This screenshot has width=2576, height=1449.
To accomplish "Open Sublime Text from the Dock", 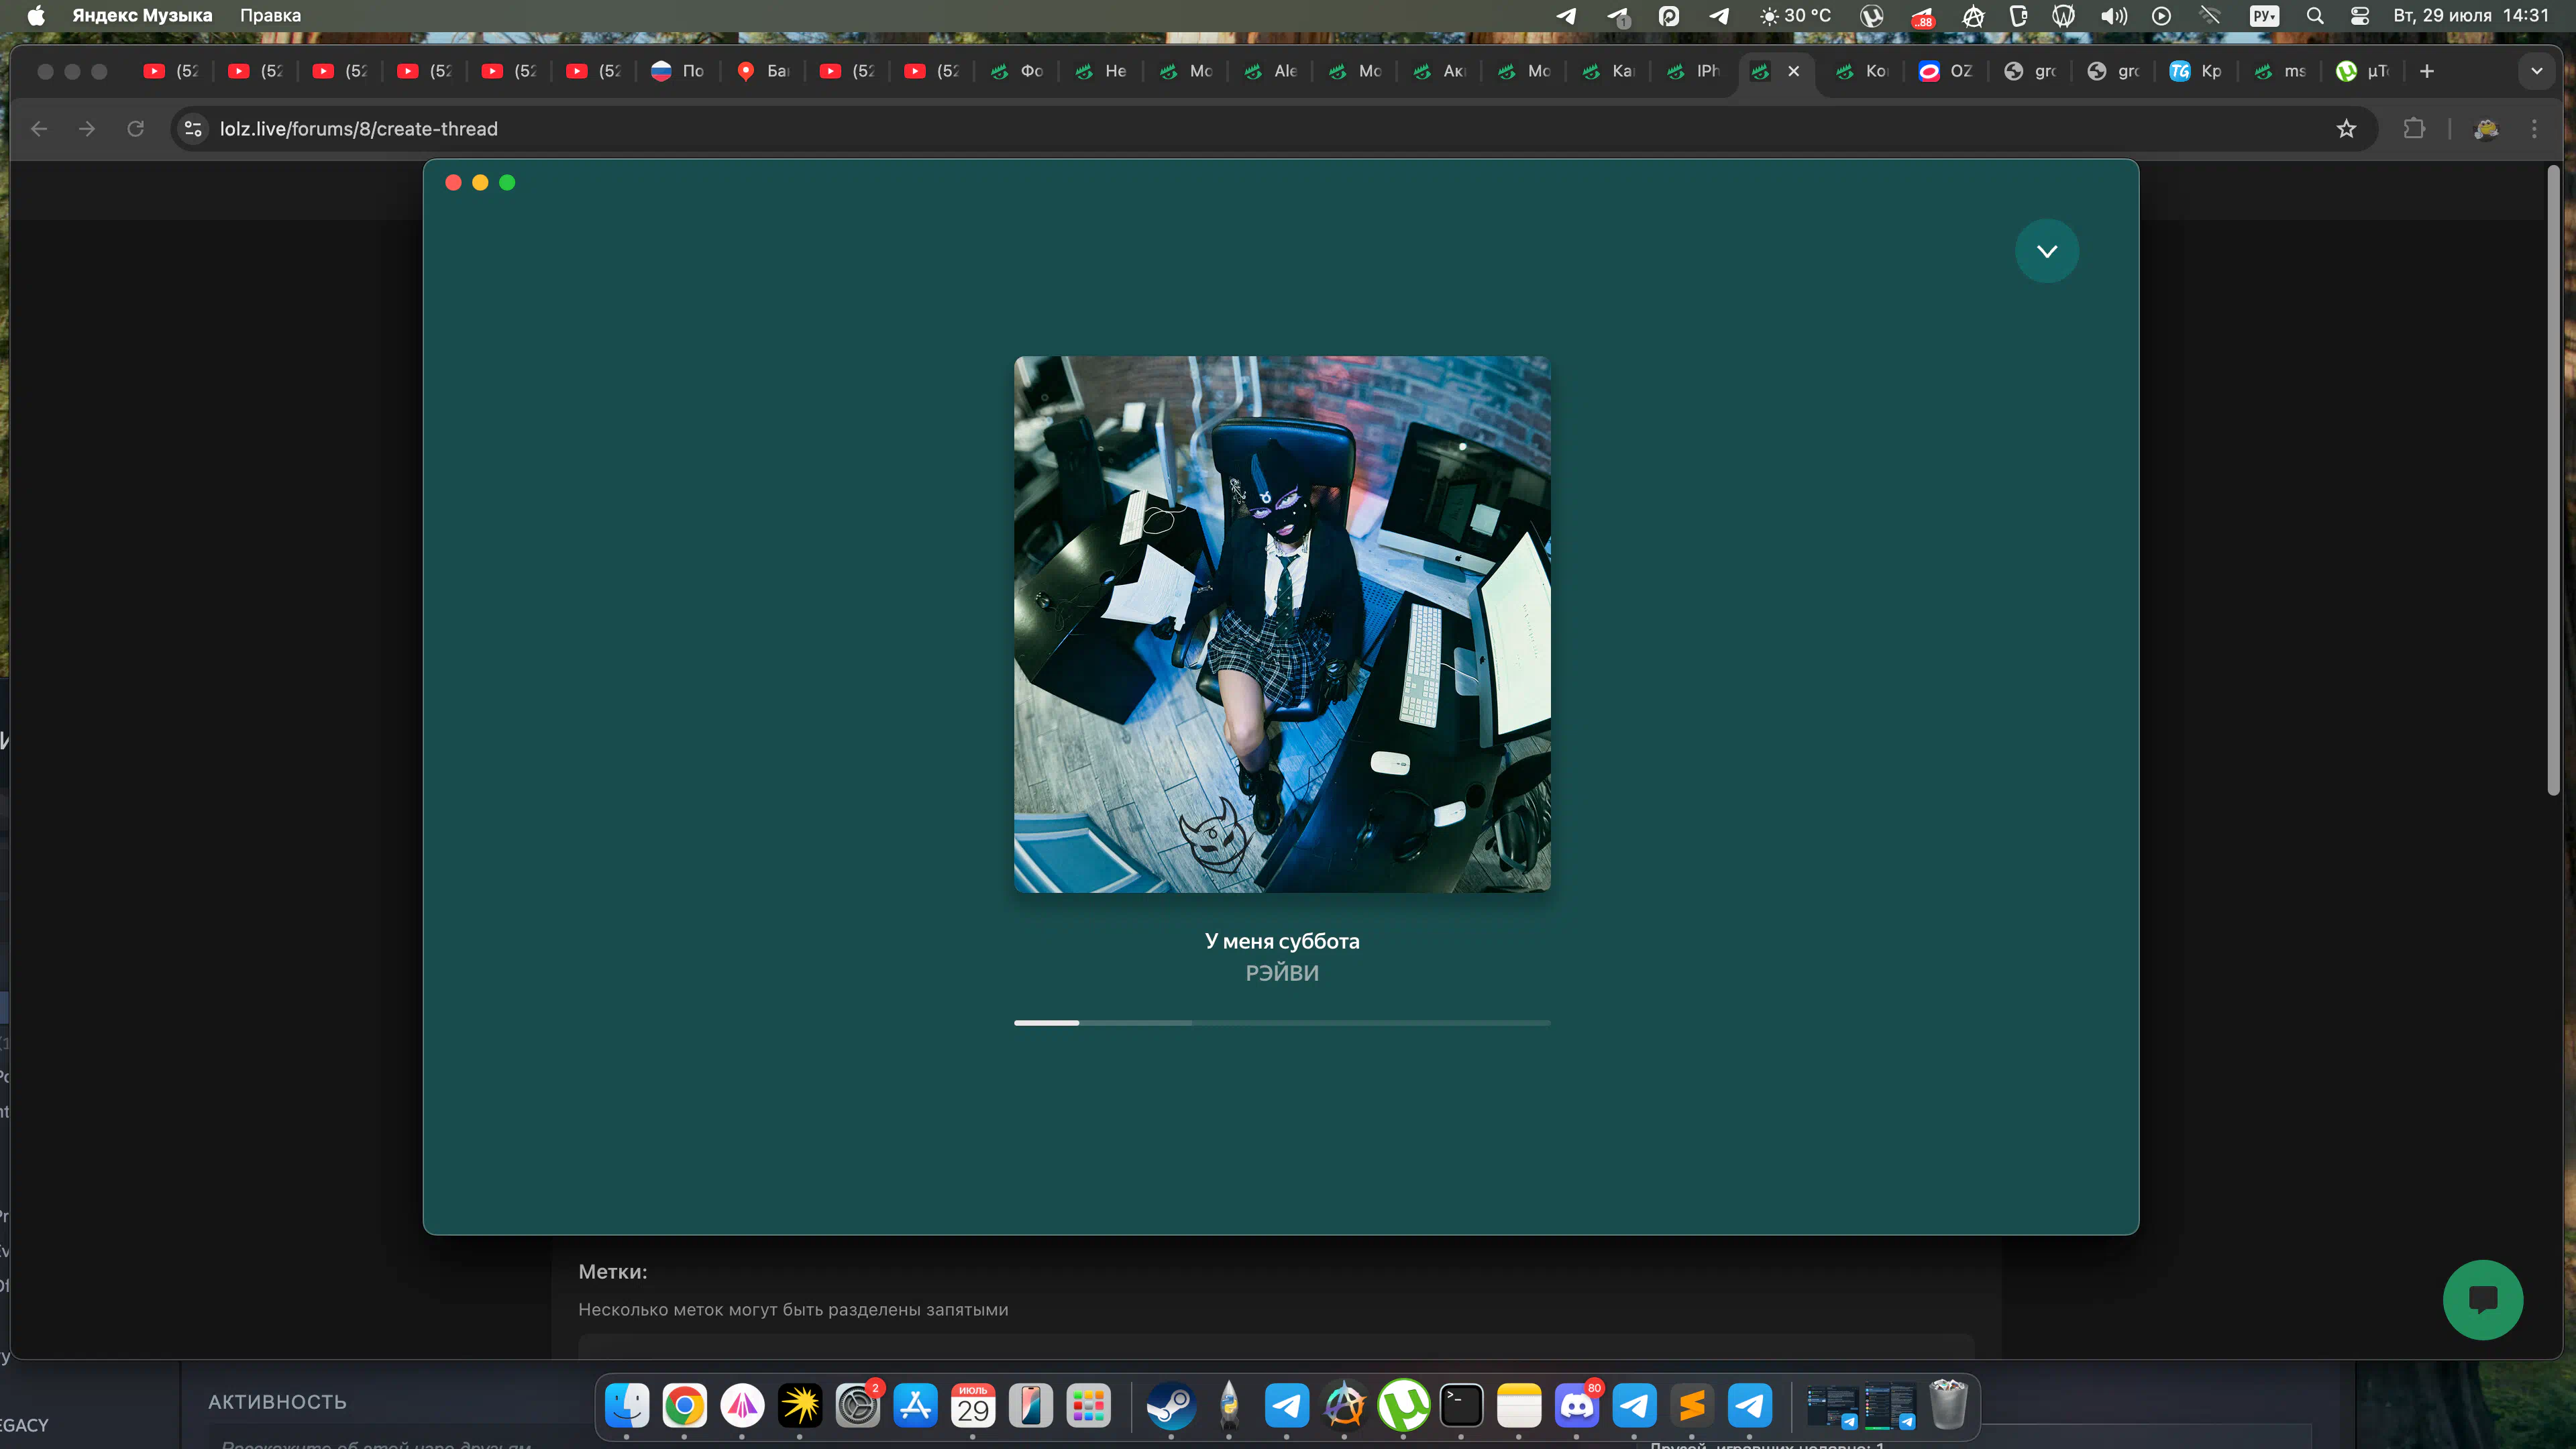I will pyautogui.click(x=1692, y=1405).
